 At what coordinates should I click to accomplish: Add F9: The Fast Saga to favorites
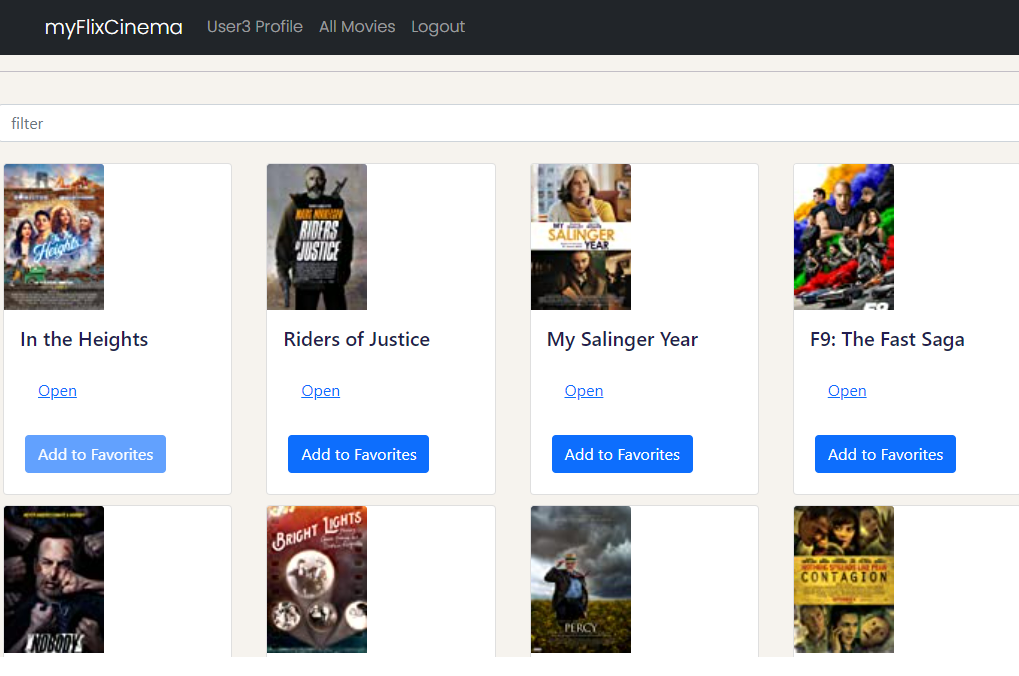885,454
